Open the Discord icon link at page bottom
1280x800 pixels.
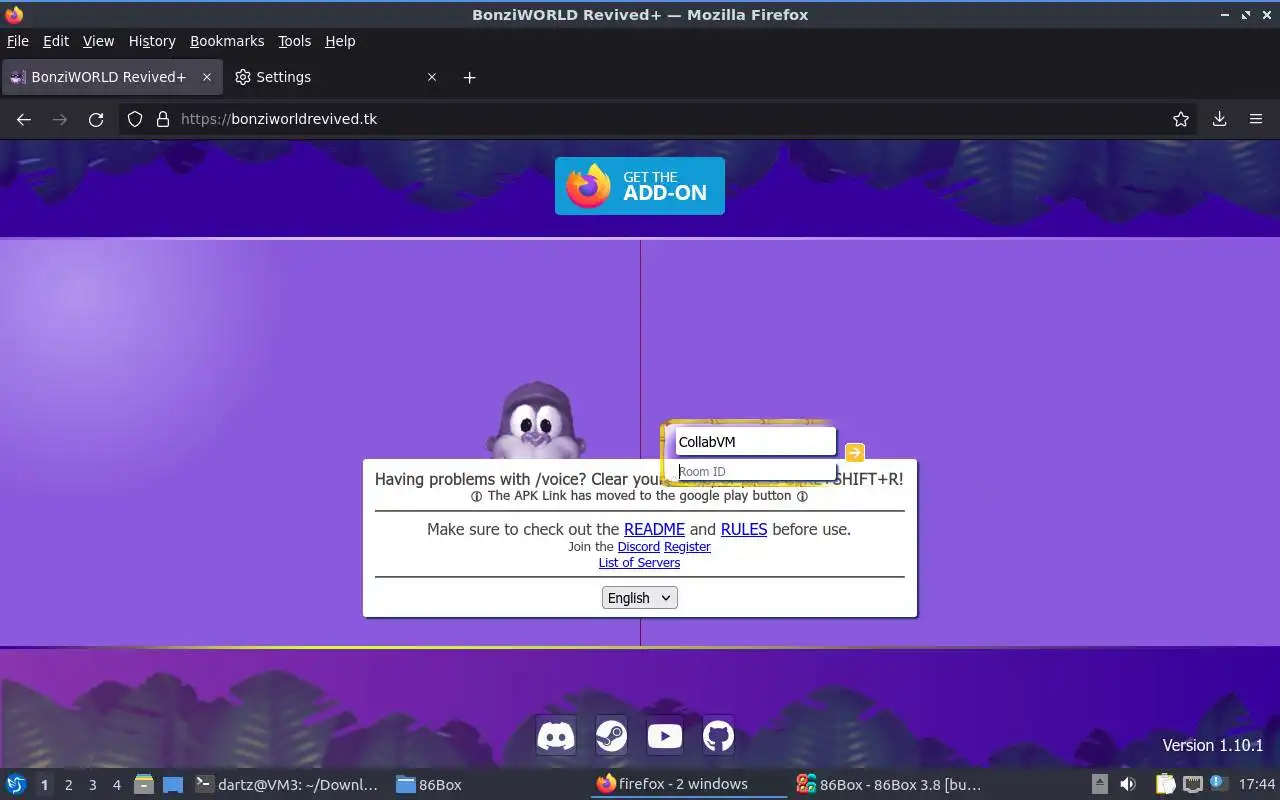click(556, 737)
